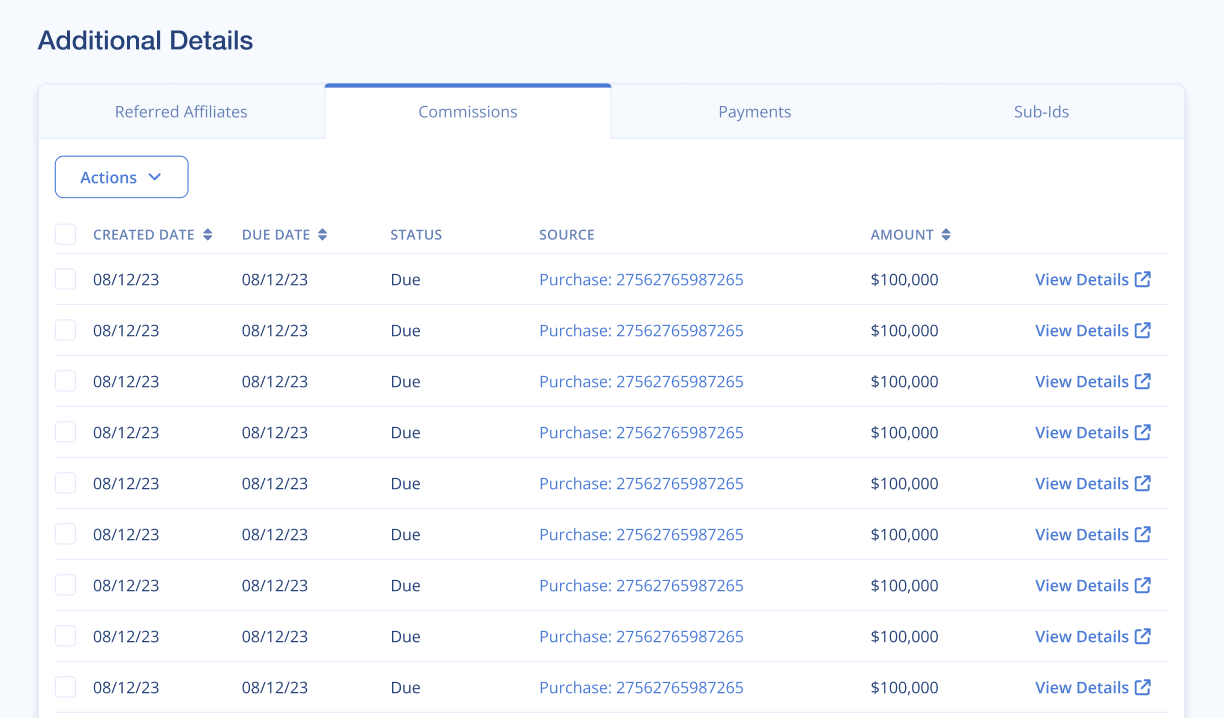Check the second commission row checkbox
The image size is (1224, 718).
65,331
